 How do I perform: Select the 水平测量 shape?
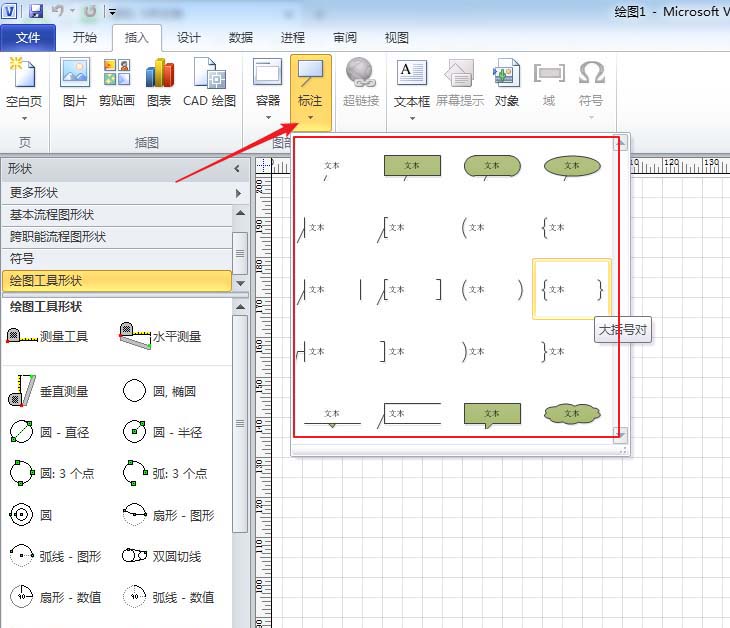[x=161, y=336]
